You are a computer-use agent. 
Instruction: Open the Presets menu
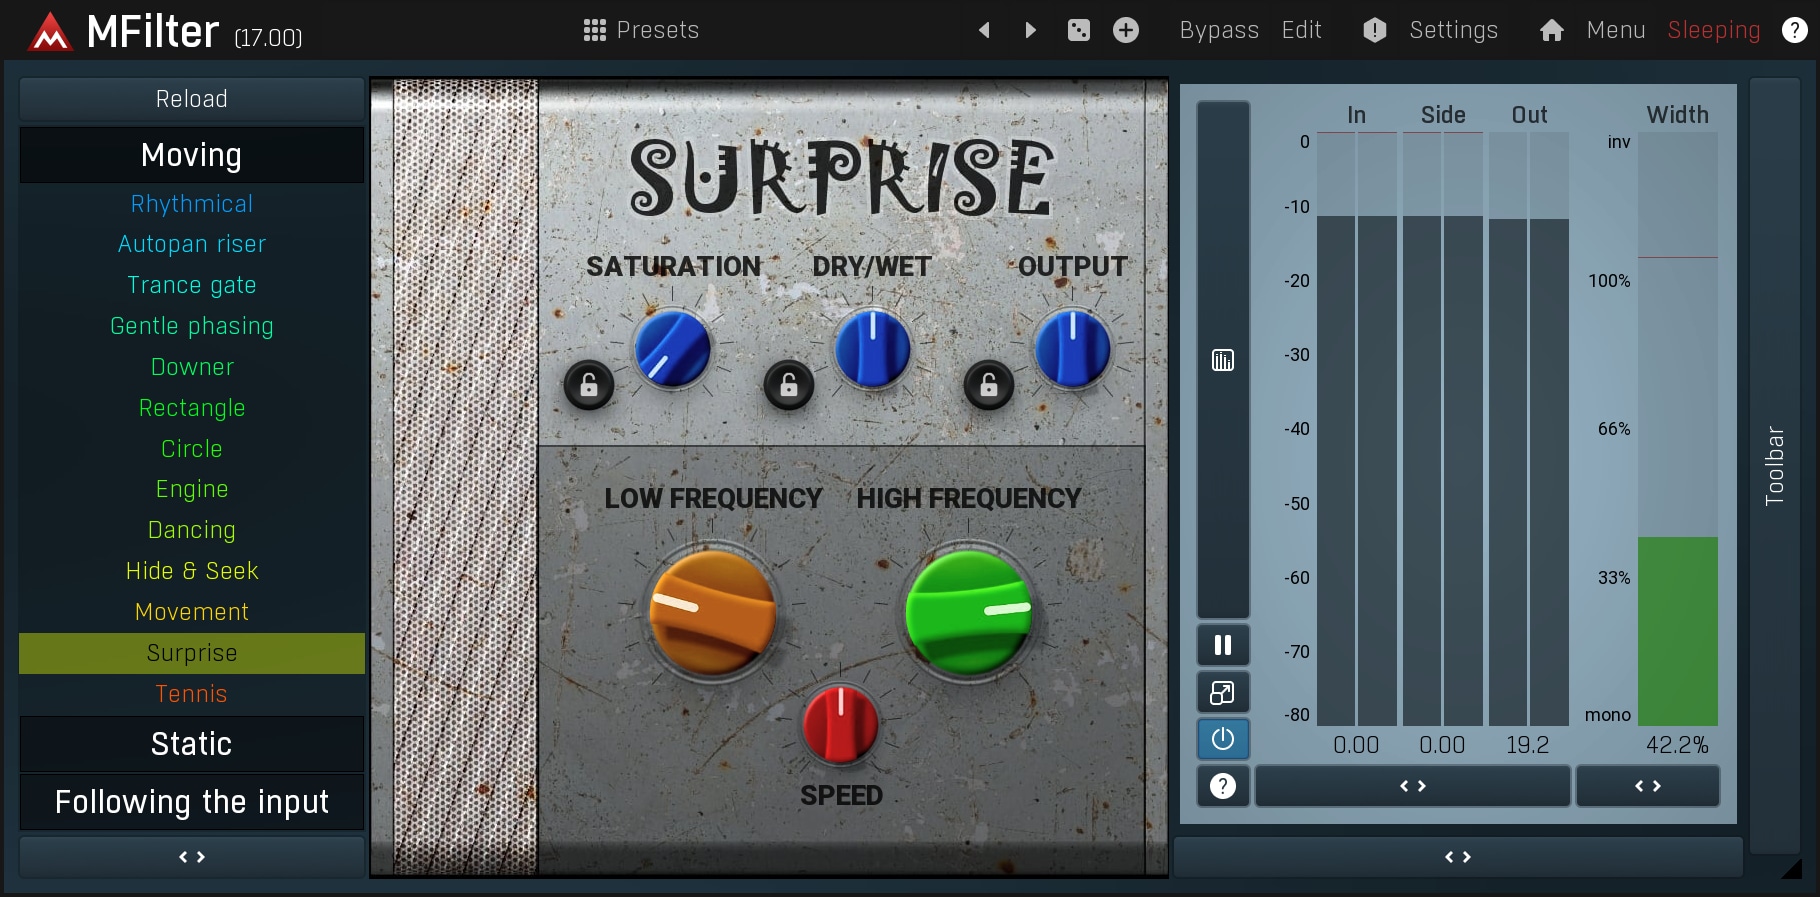[641, 30]
